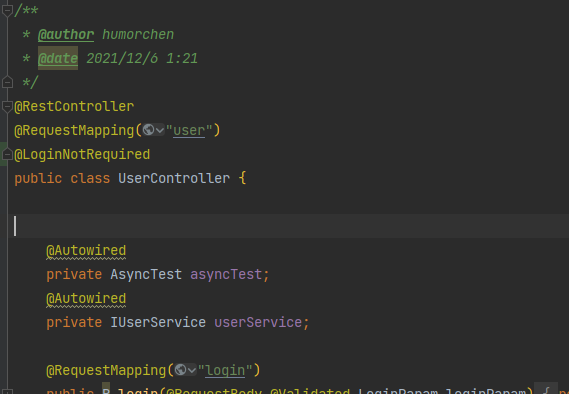
Task: Click the @author Javadoc tag
Action: tap(66, 34)
